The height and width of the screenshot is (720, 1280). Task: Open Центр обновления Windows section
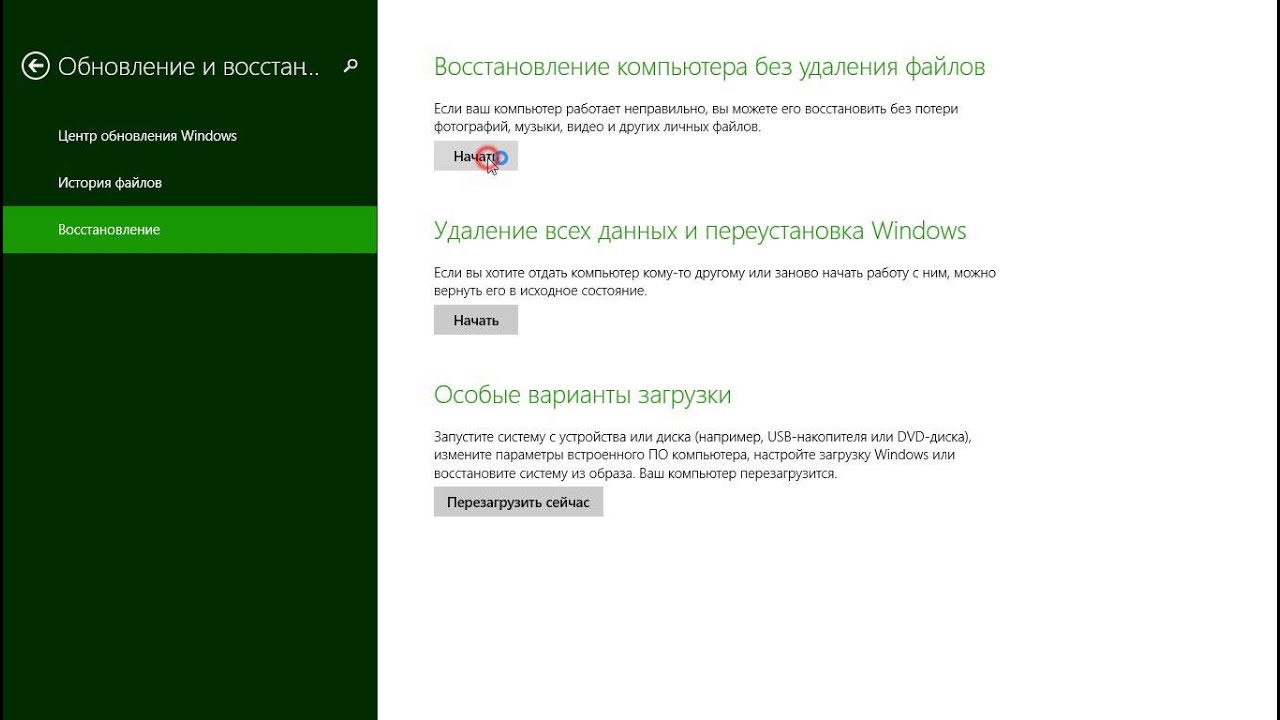(148, 136)
